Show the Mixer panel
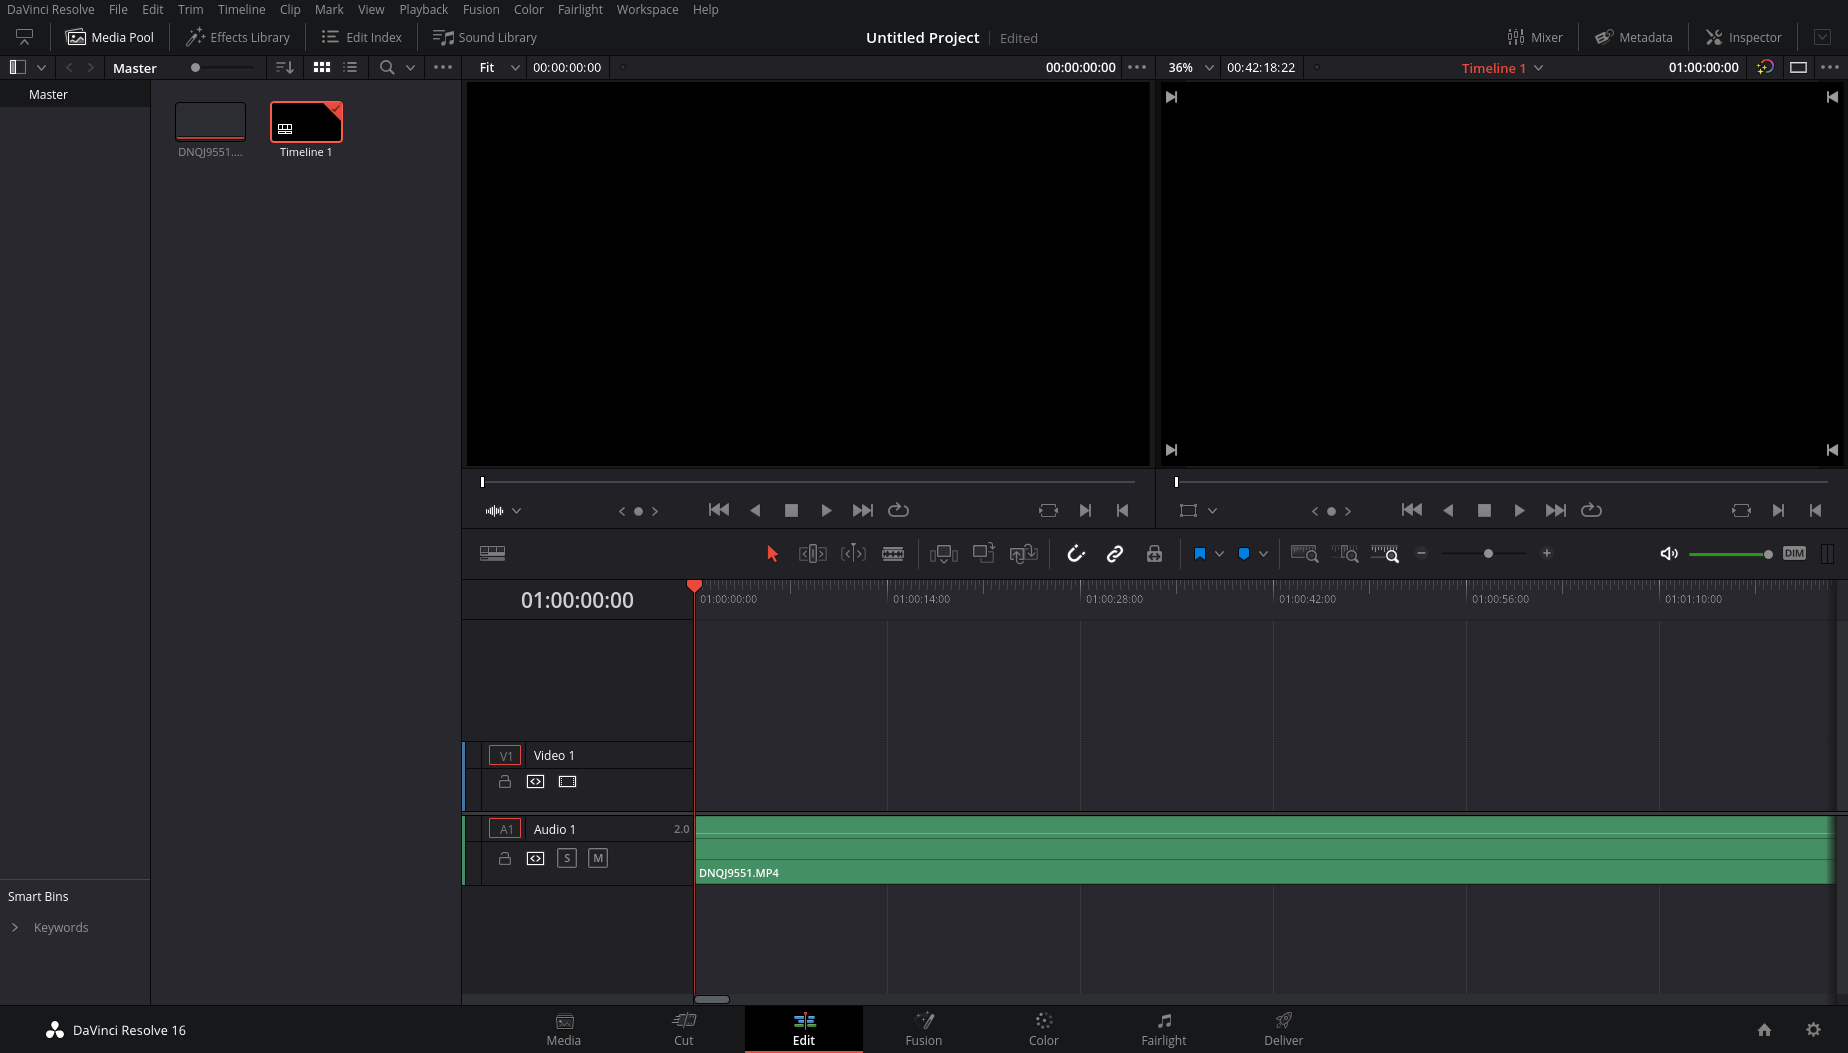Screen dimensions: 1848x1053 click(x=1535, y=37)
